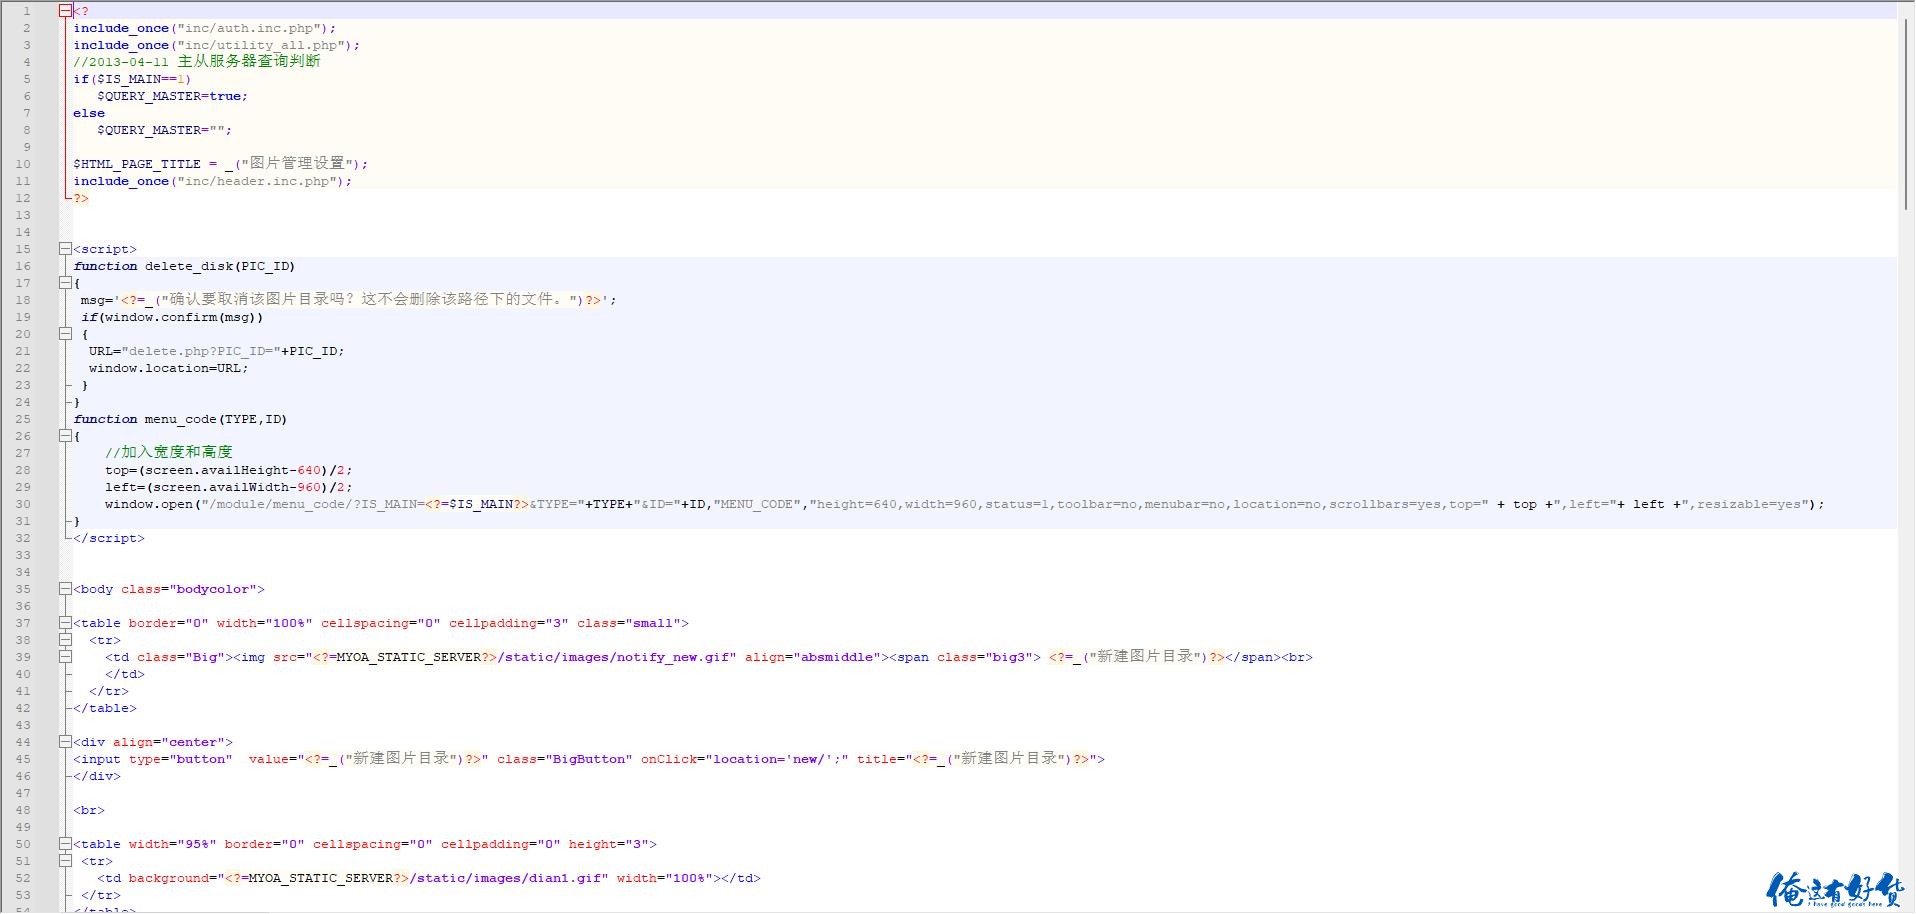Click onClick="location='new/';" attribute
Screen dimensions: 1916x914
[745, 759]
